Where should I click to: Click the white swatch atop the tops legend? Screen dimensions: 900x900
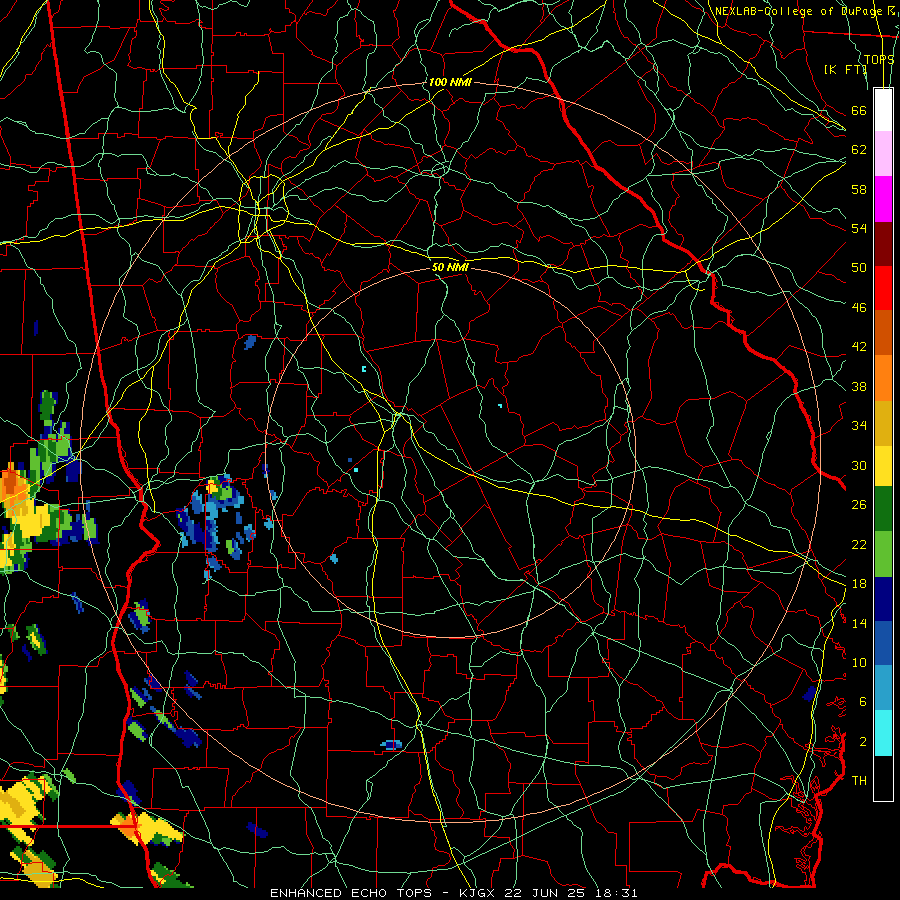click(883, 110)
